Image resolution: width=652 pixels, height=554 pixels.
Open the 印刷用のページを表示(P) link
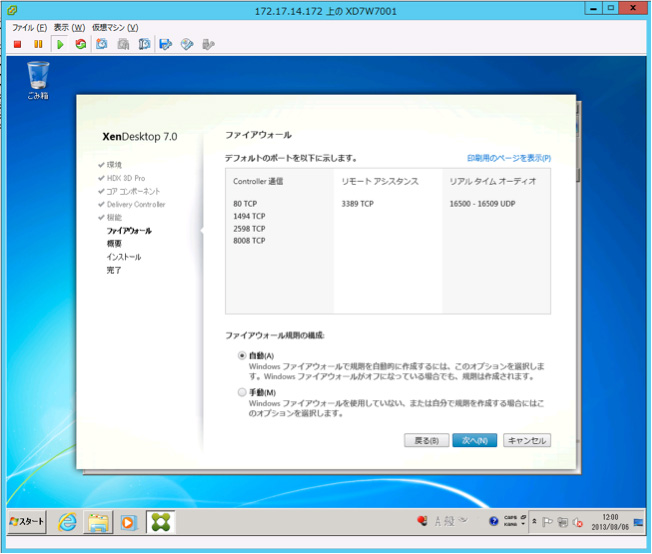pos(509,158)
